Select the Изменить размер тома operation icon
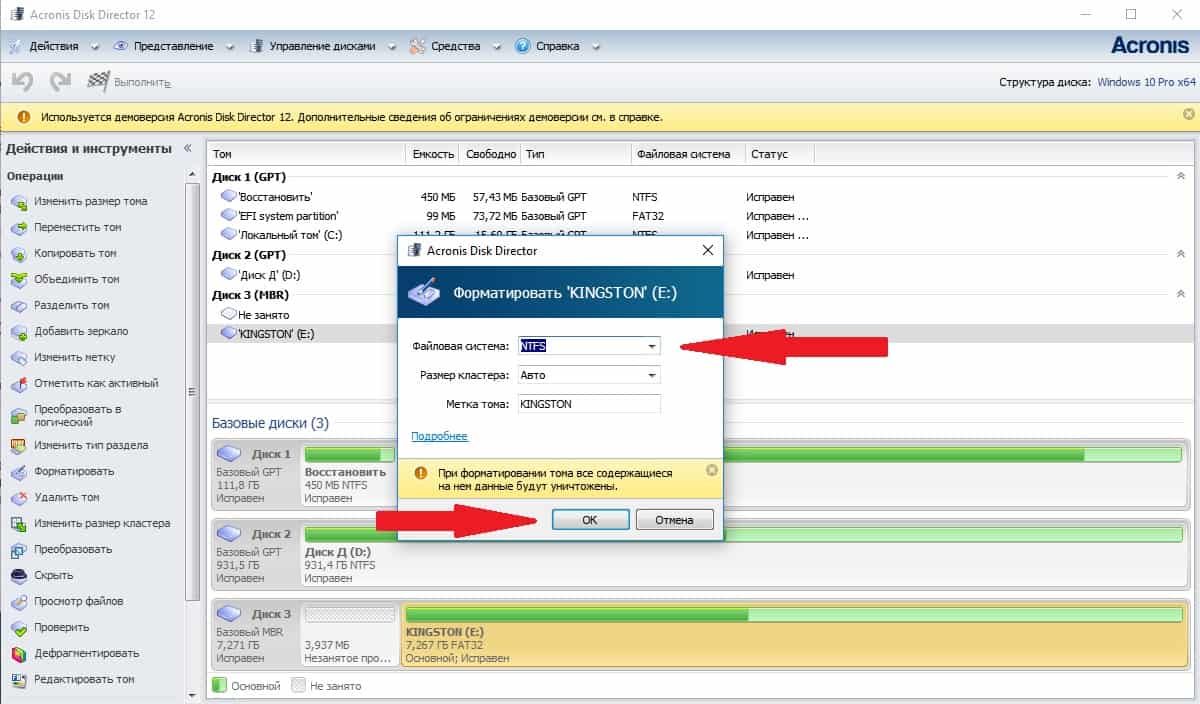The height and width of the screenshot is (704, 1200). click(x=18, y=202)
